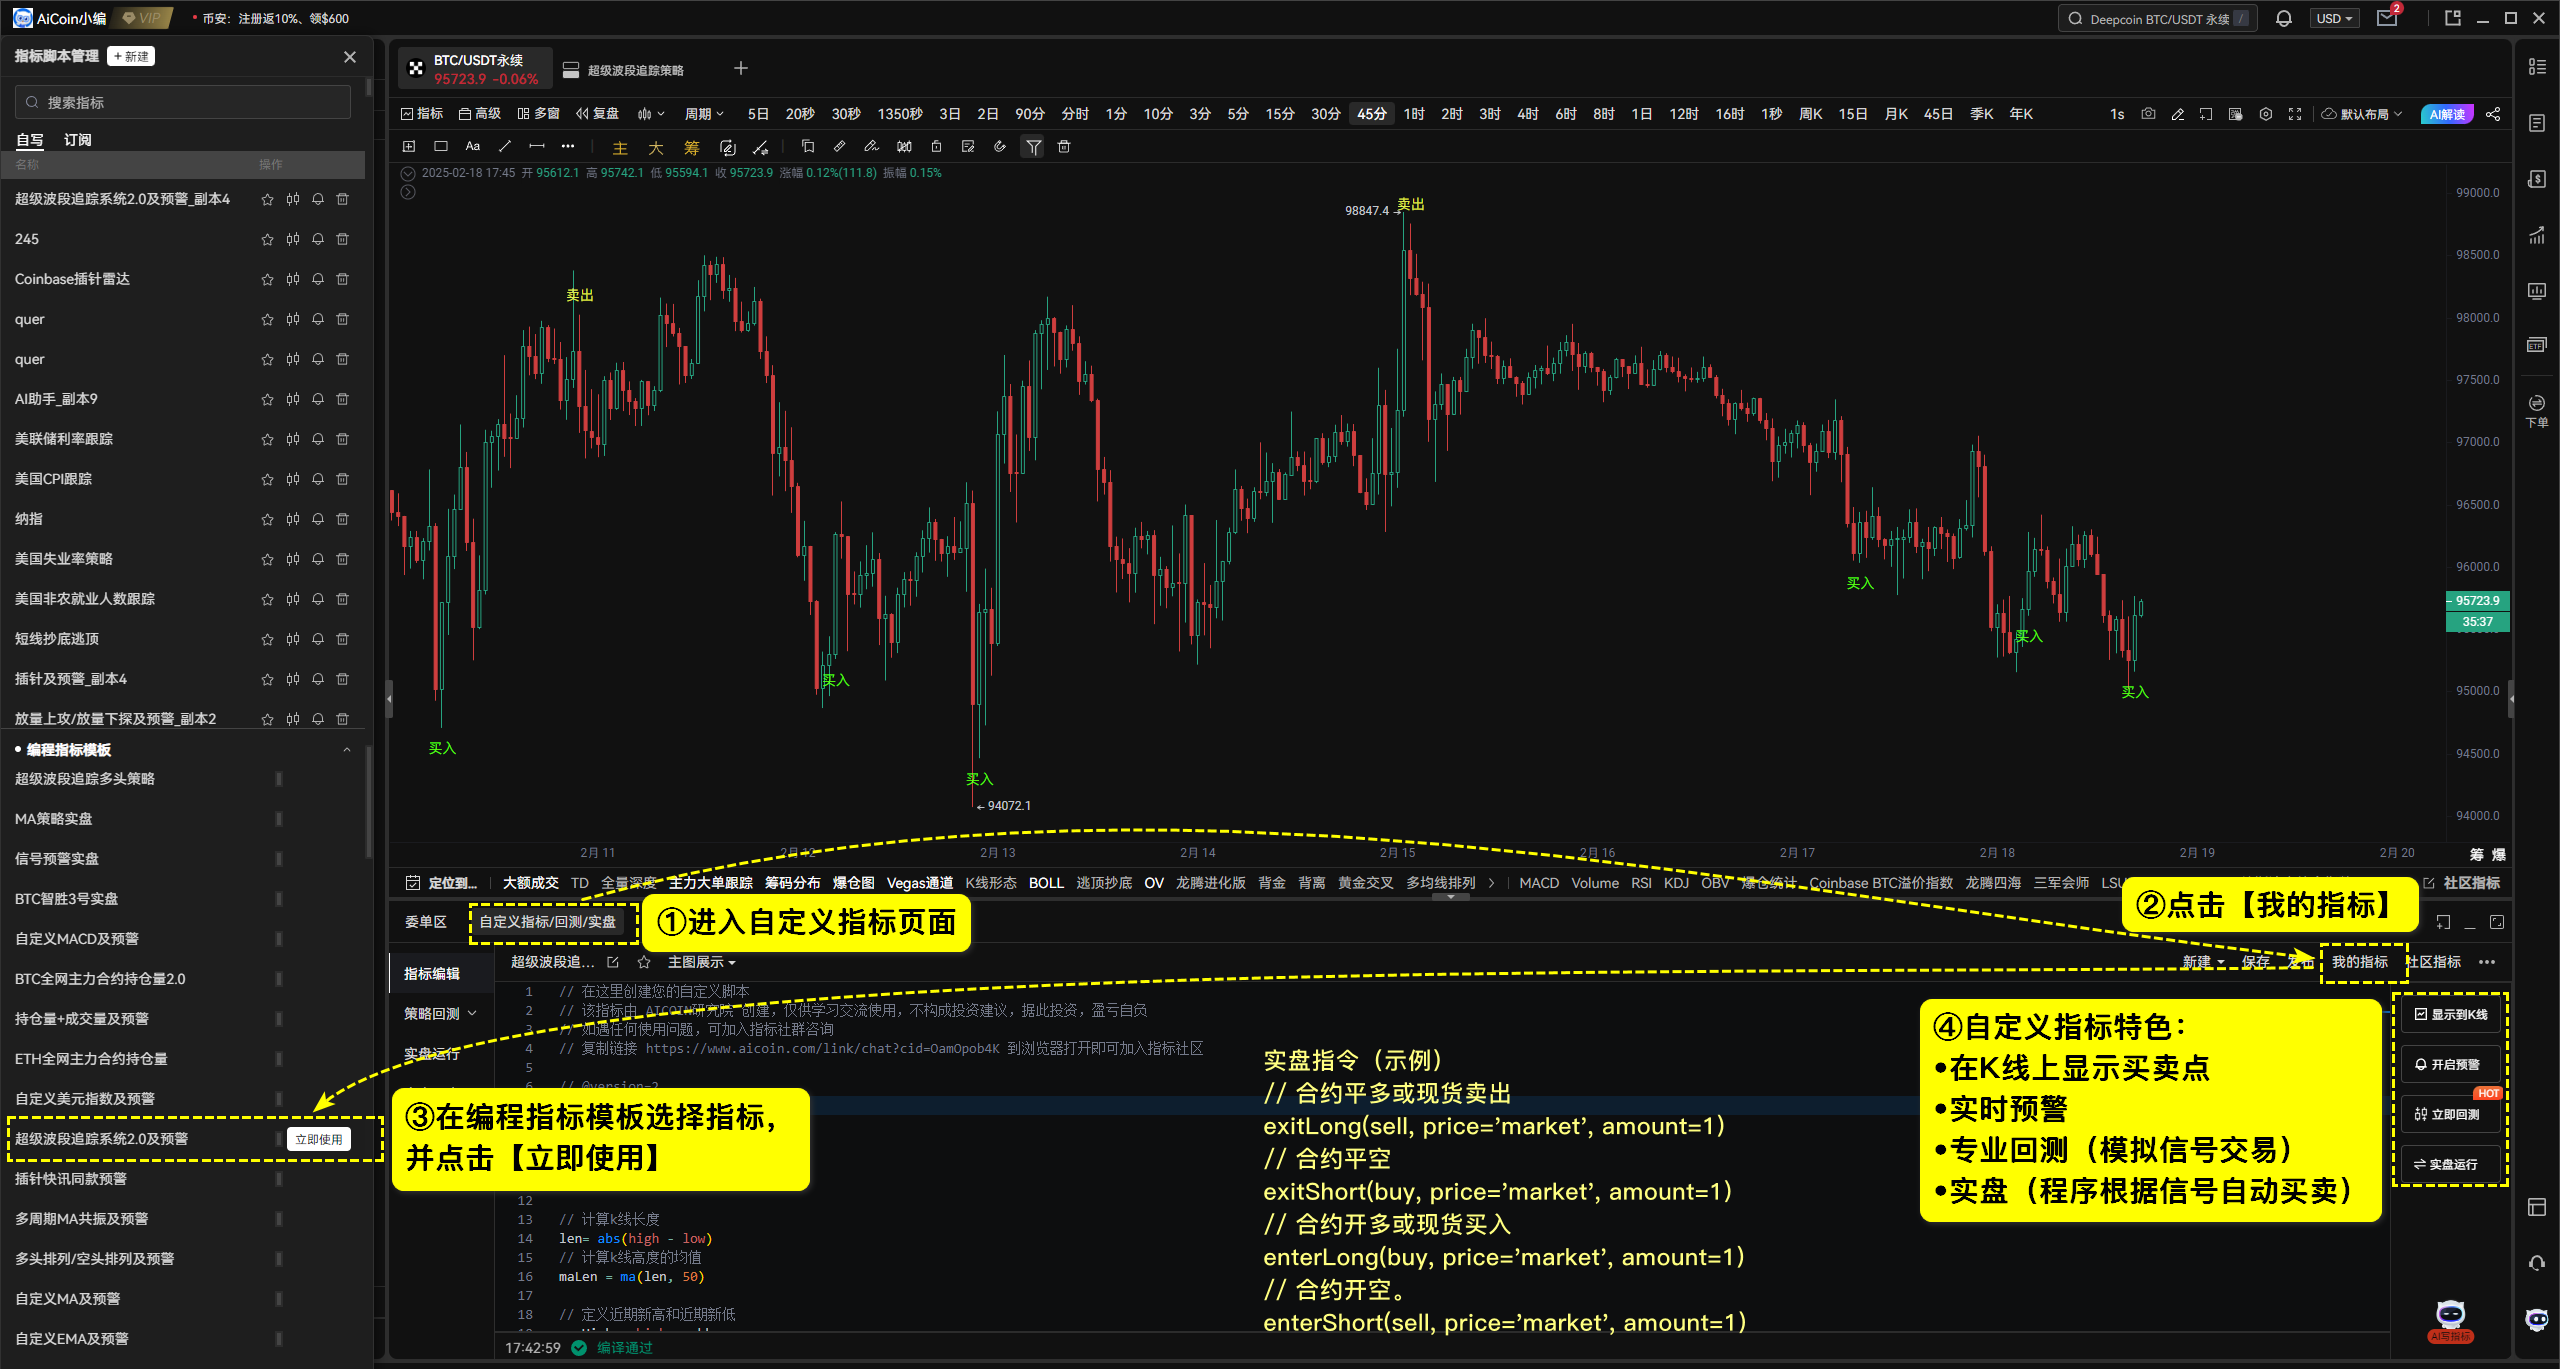Toggle the Volume sub-indicator
Screen dimensions: 2560x1369
[1595, 883]
